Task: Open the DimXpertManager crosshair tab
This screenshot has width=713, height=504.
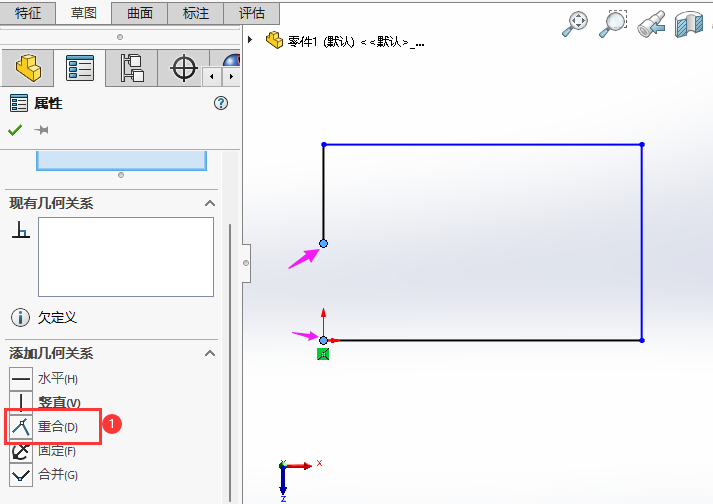Action: click(x=183, y=68)
